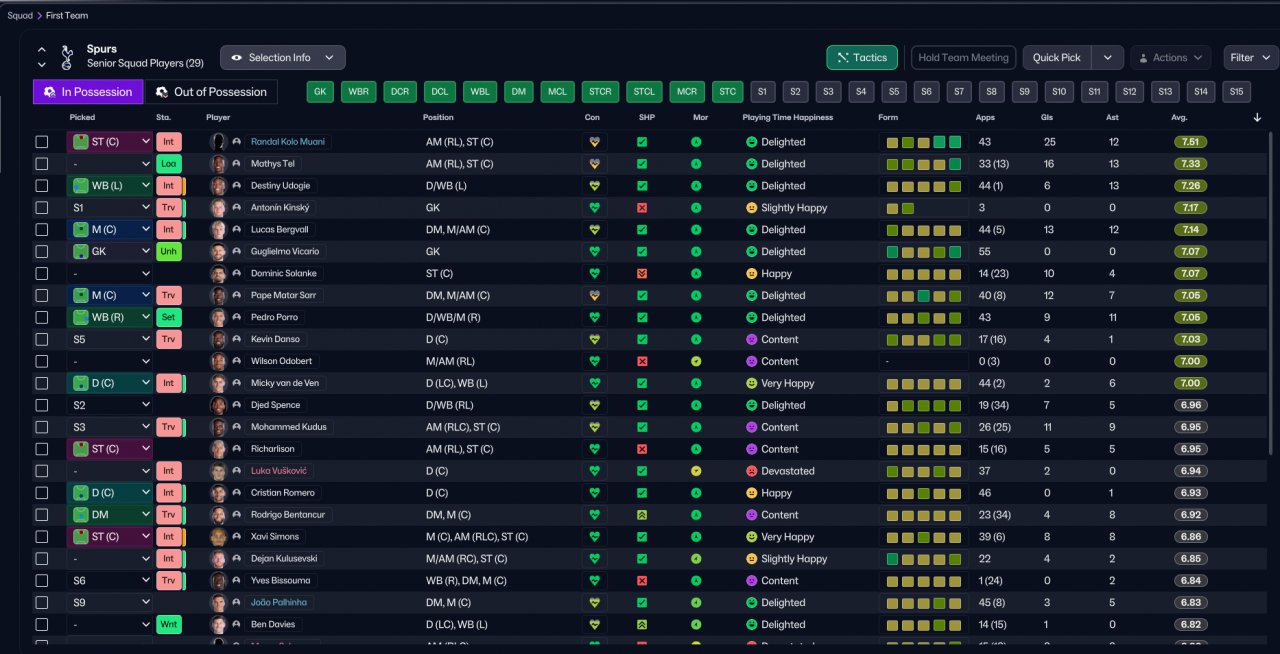Open the Quick Pick dropdown arrow
The image size is (1280, 654).
click(1107, 58)
